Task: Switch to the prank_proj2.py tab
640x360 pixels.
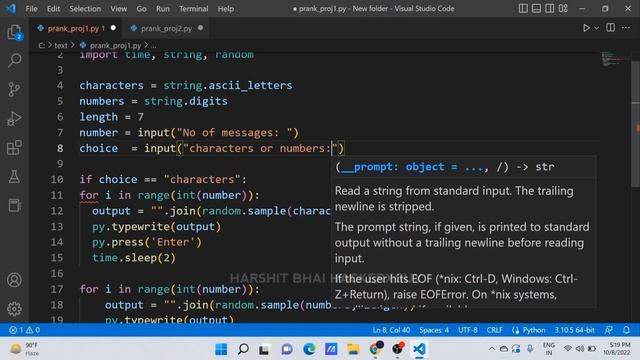Action: coord(167,28)
